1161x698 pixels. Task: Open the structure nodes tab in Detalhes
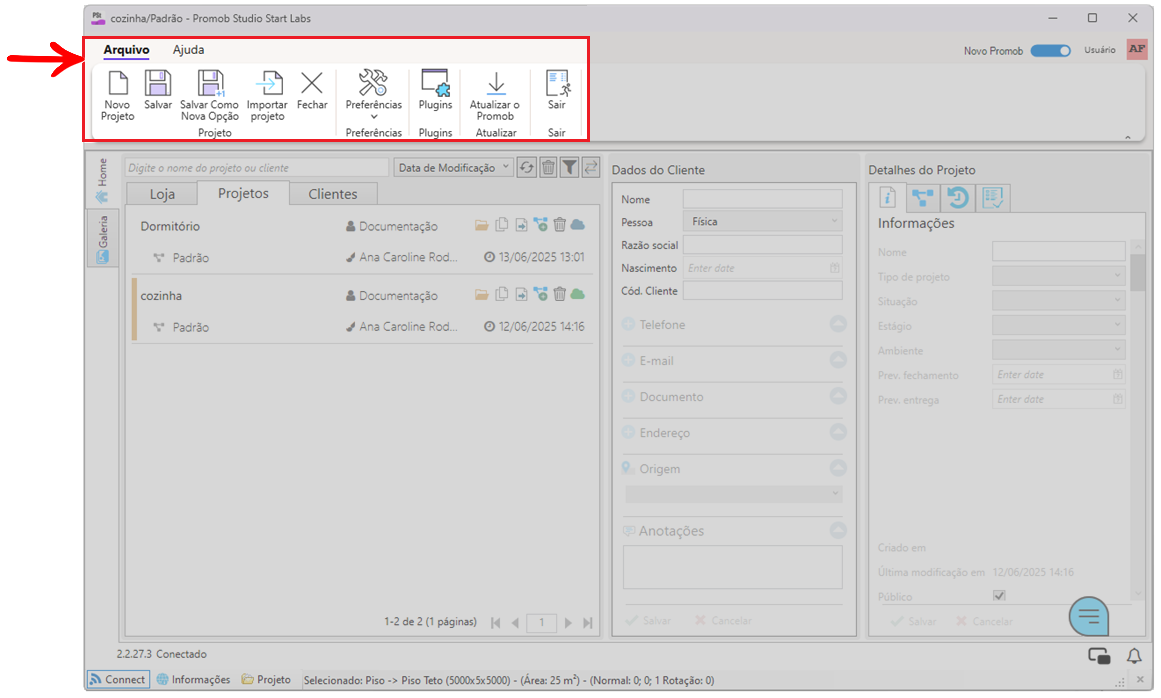923,198
